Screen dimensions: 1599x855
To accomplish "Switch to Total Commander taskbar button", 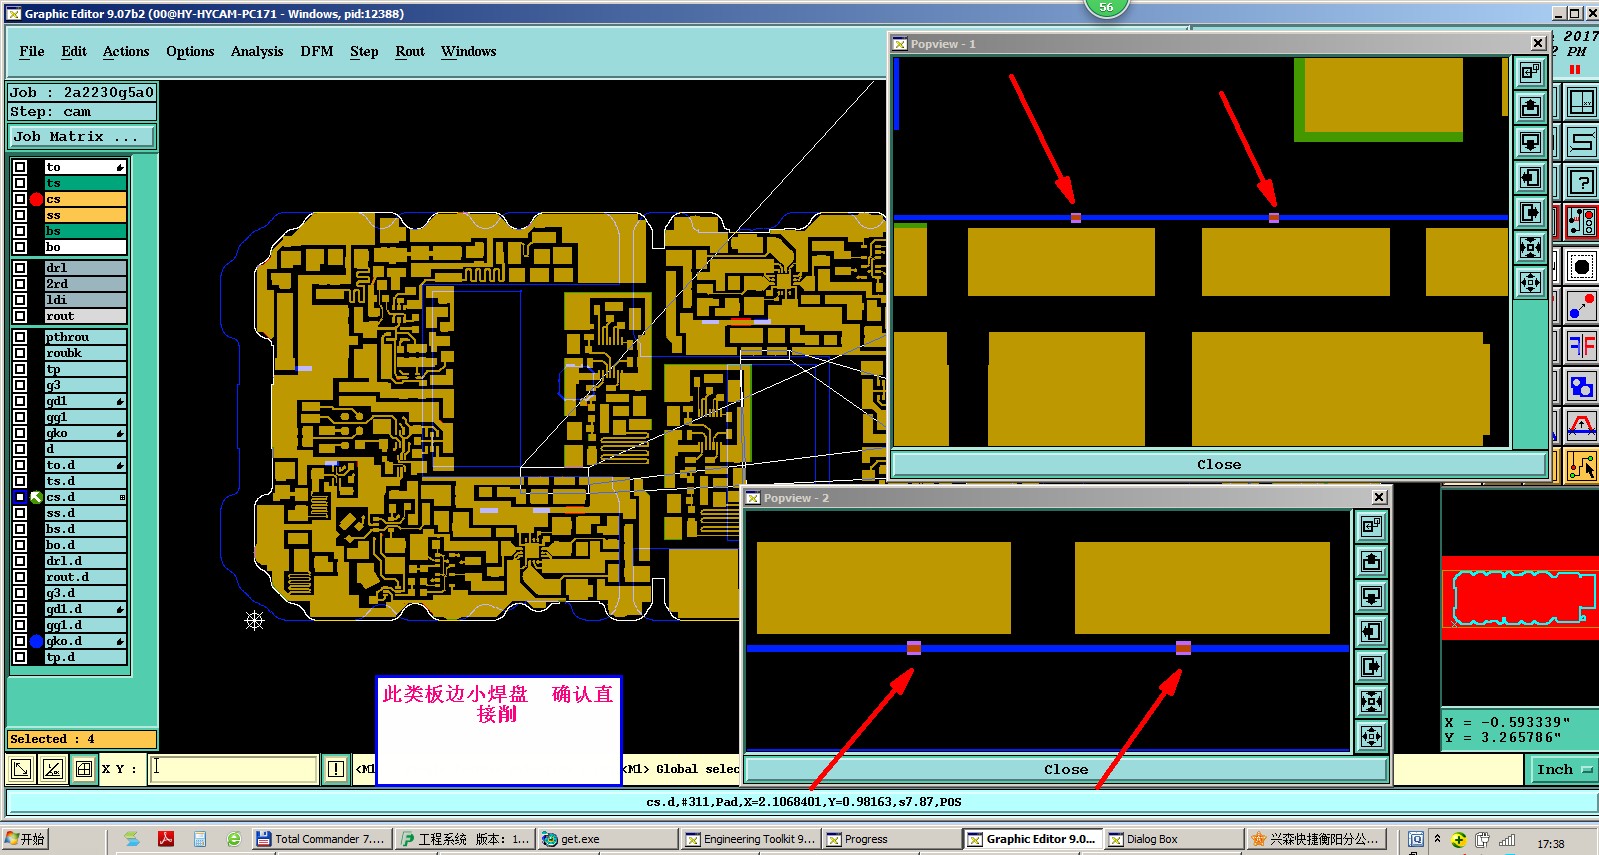I will click(x=320, y=839).
